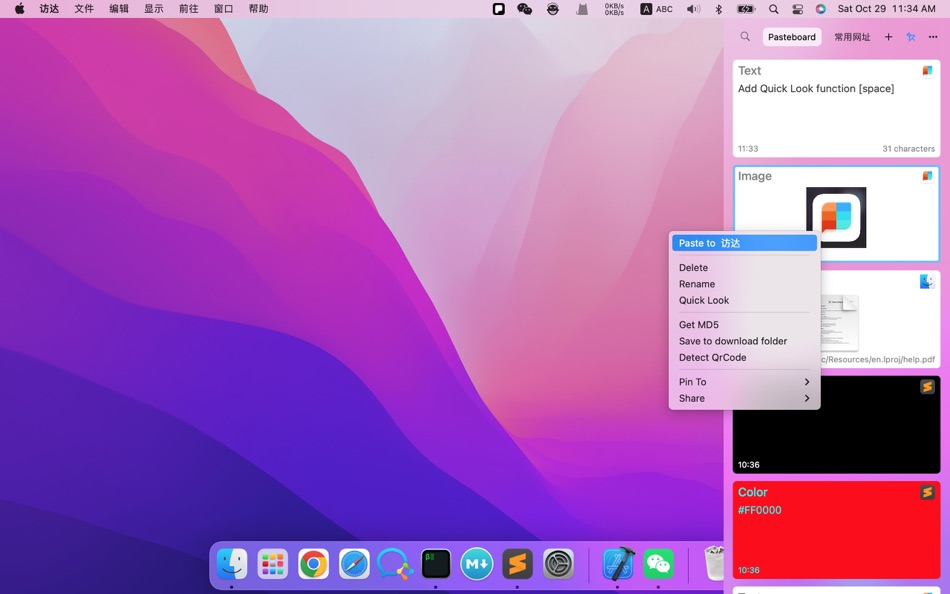Click Sublime icon on the black card

click(x=927, y=387)
